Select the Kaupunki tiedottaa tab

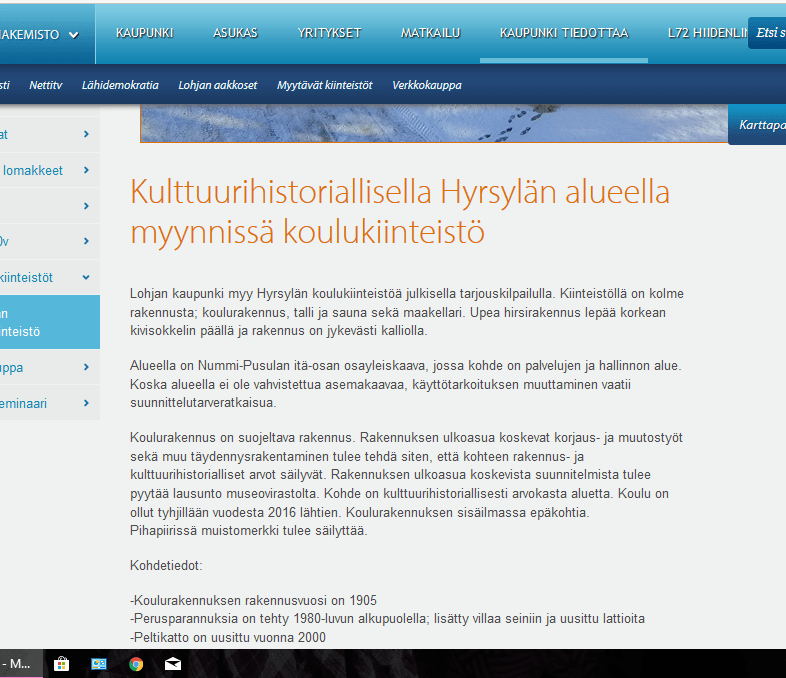[564, 33]
